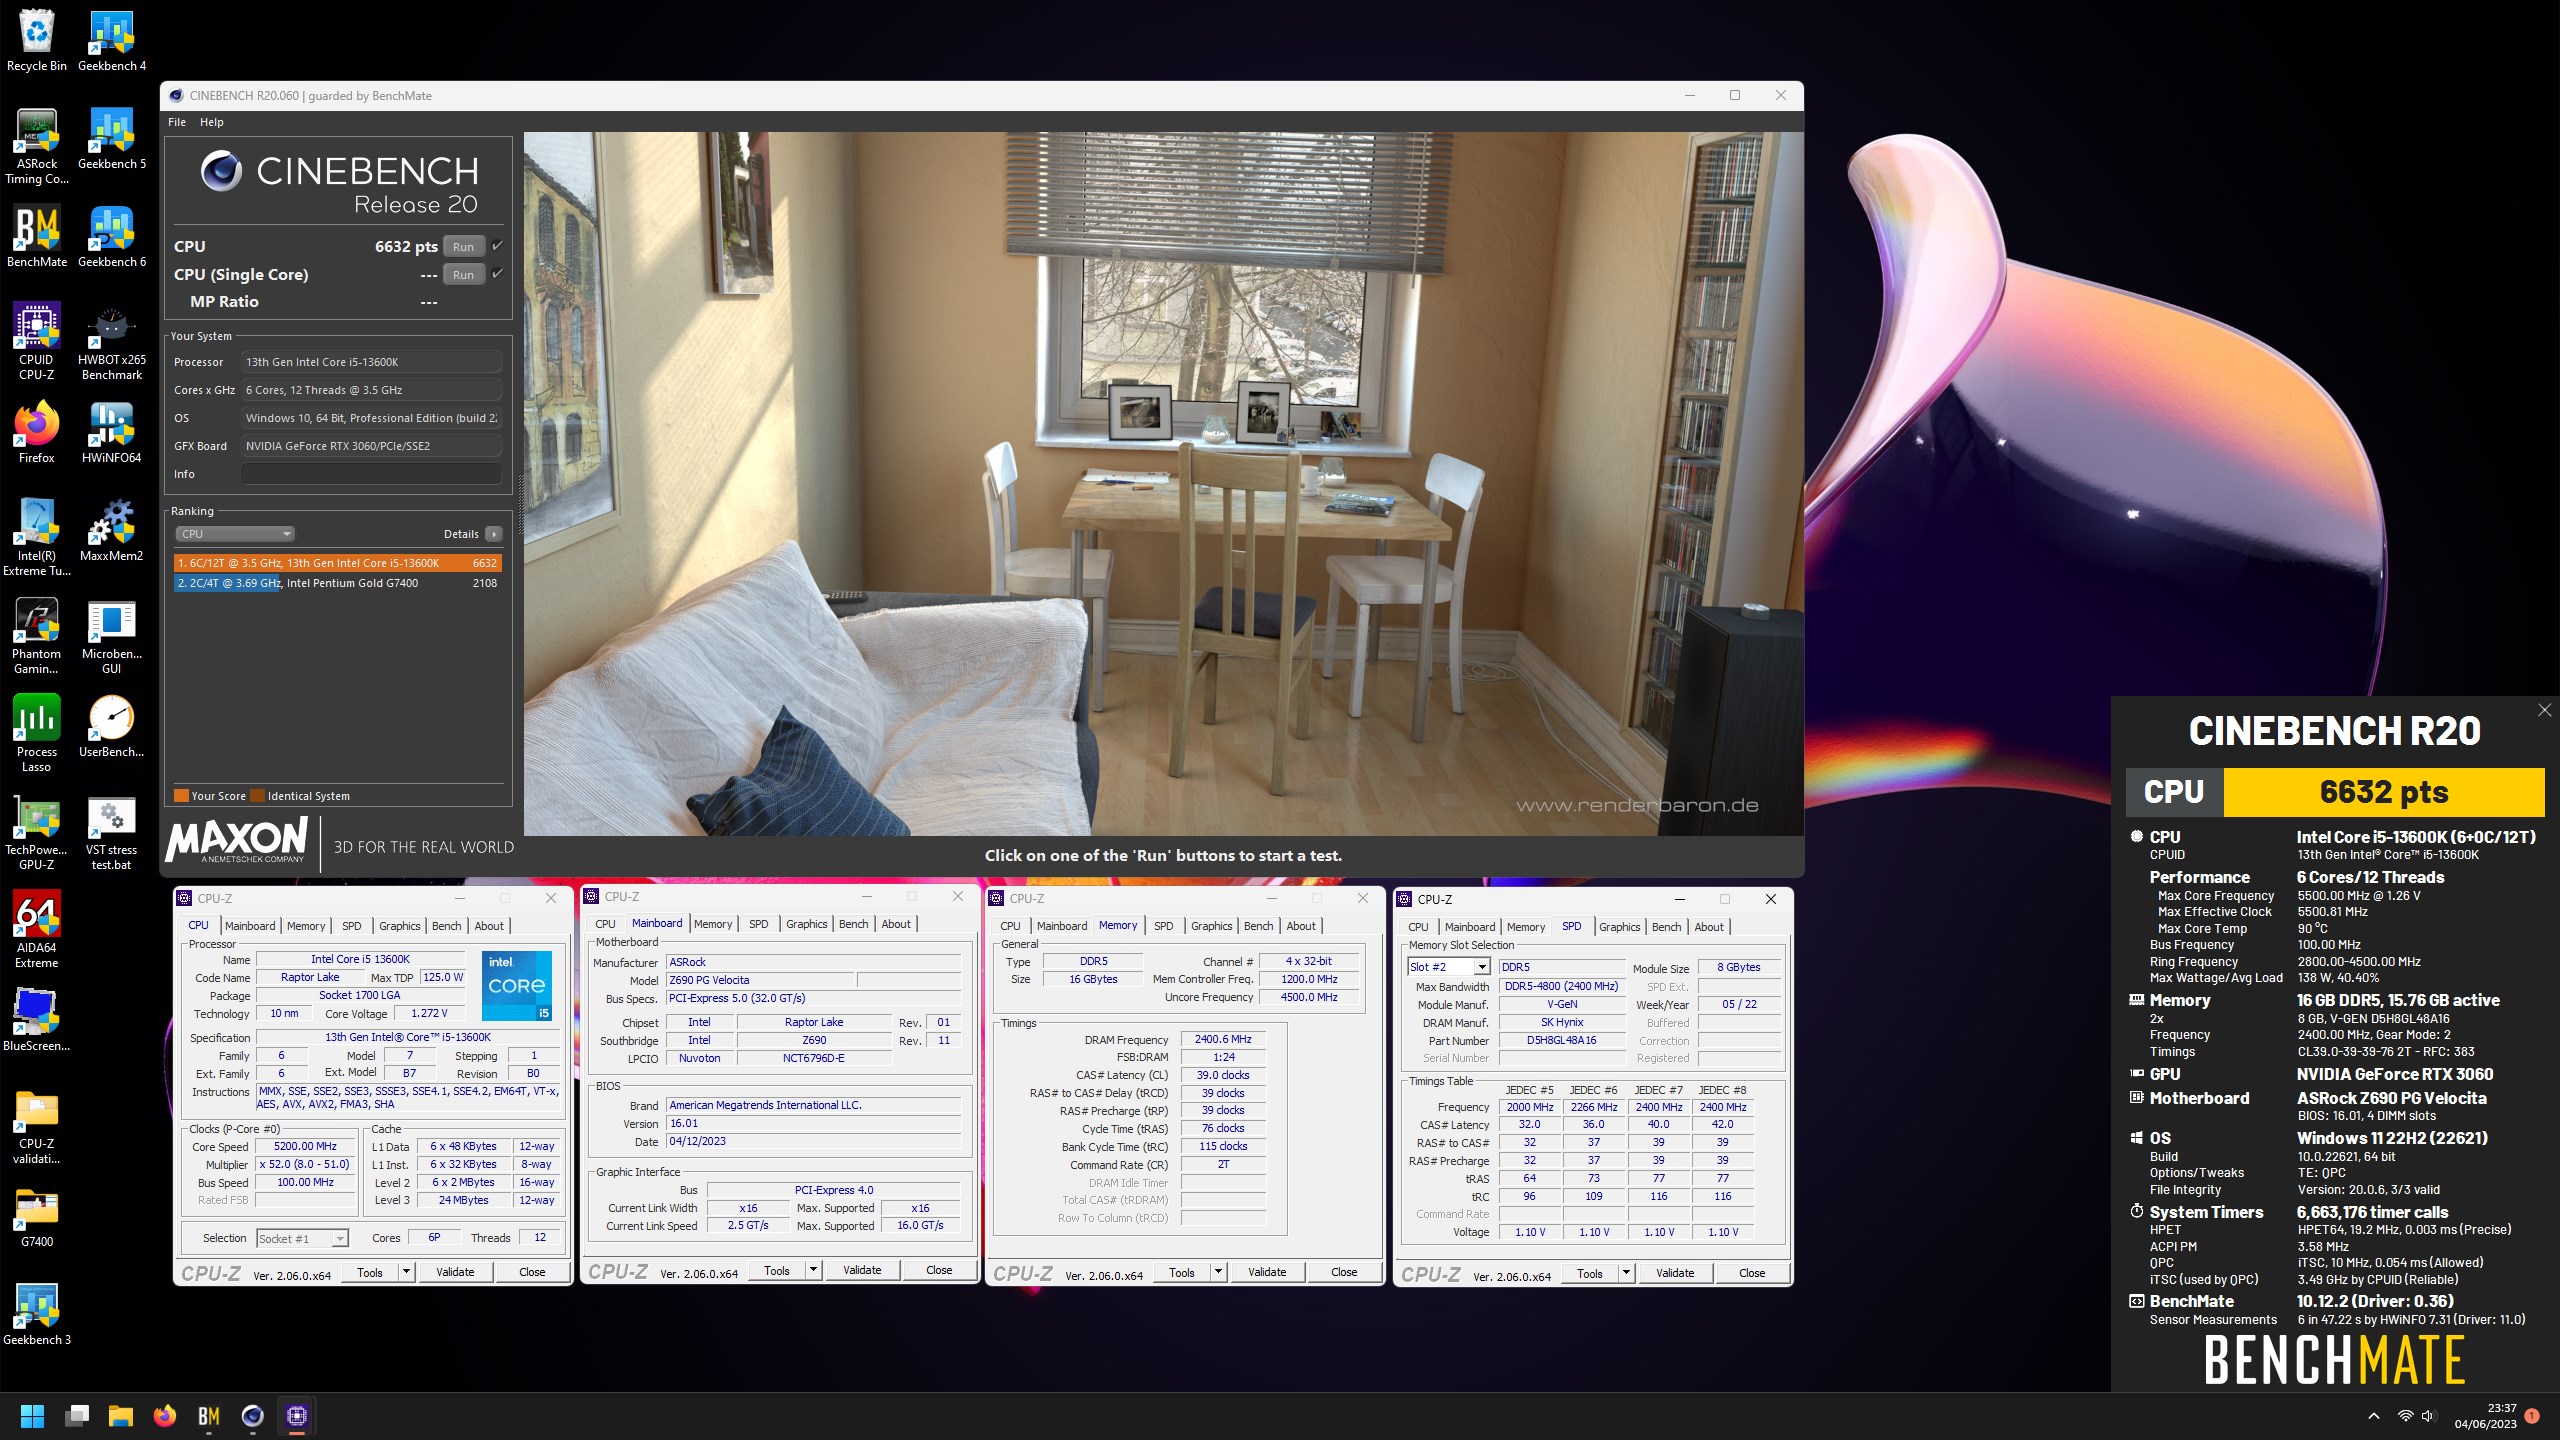The image size is (2560, 1440).
Task: Open the CPUID CPU-Z desktop icon
Action: click(37, 342)
